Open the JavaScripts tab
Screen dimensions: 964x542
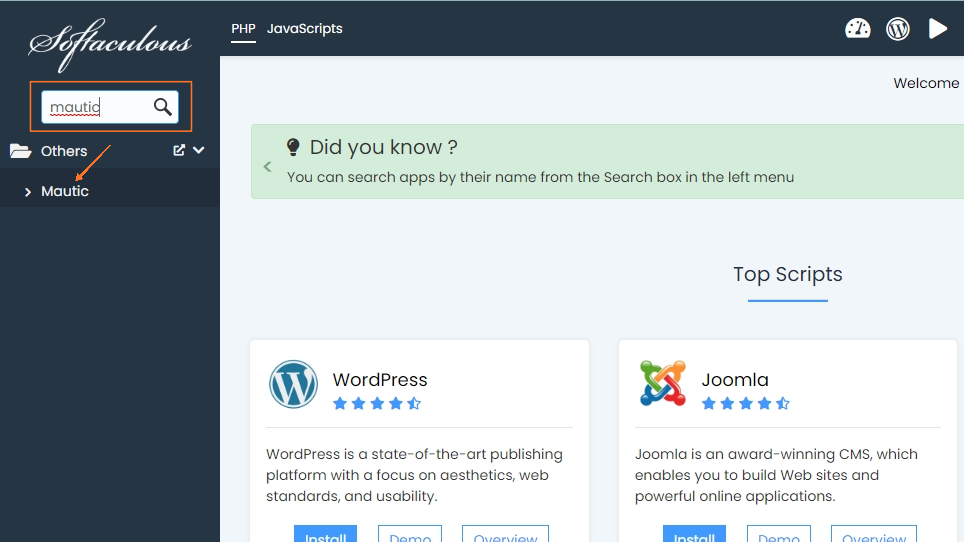[x=305, y=29]
